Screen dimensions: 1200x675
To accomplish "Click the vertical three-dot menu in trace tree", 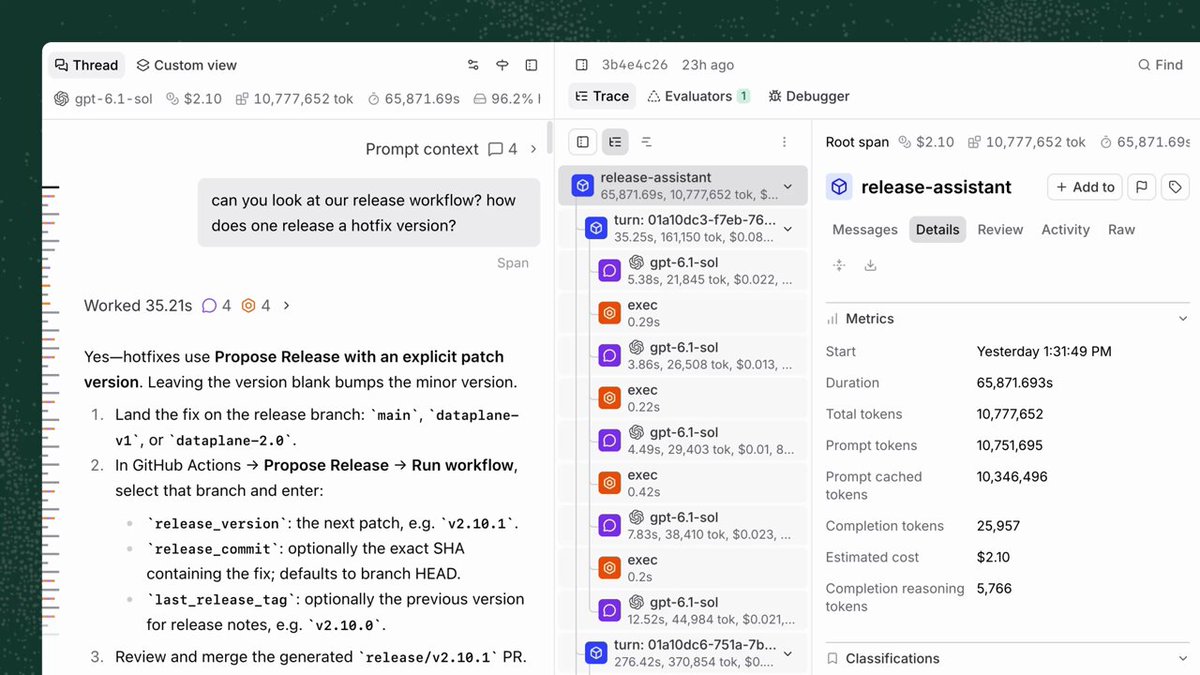I will point(784,142).
